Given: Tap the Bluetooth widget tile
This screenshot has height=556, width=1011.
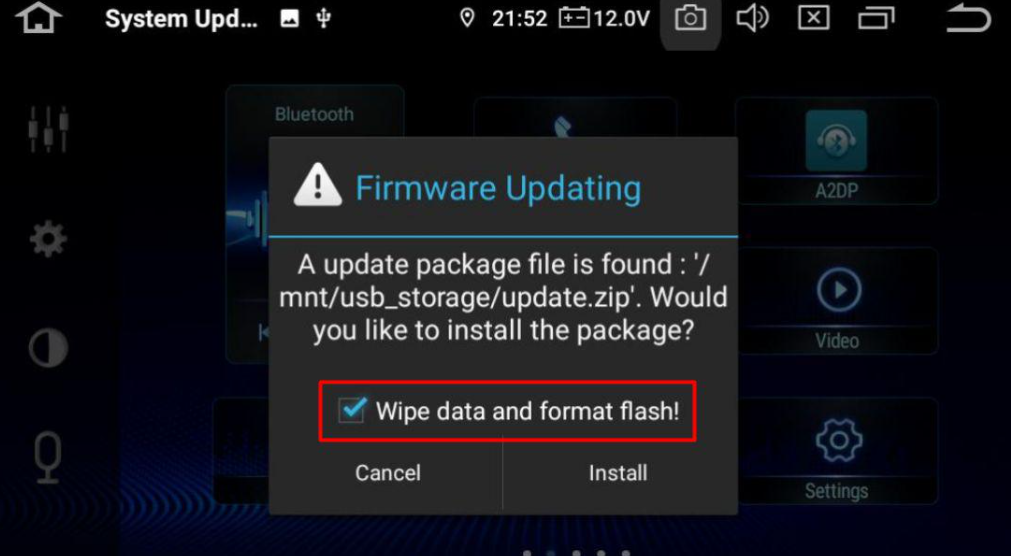Looking at the screenshot, I should pyautogui.click(x=315, y=113).
